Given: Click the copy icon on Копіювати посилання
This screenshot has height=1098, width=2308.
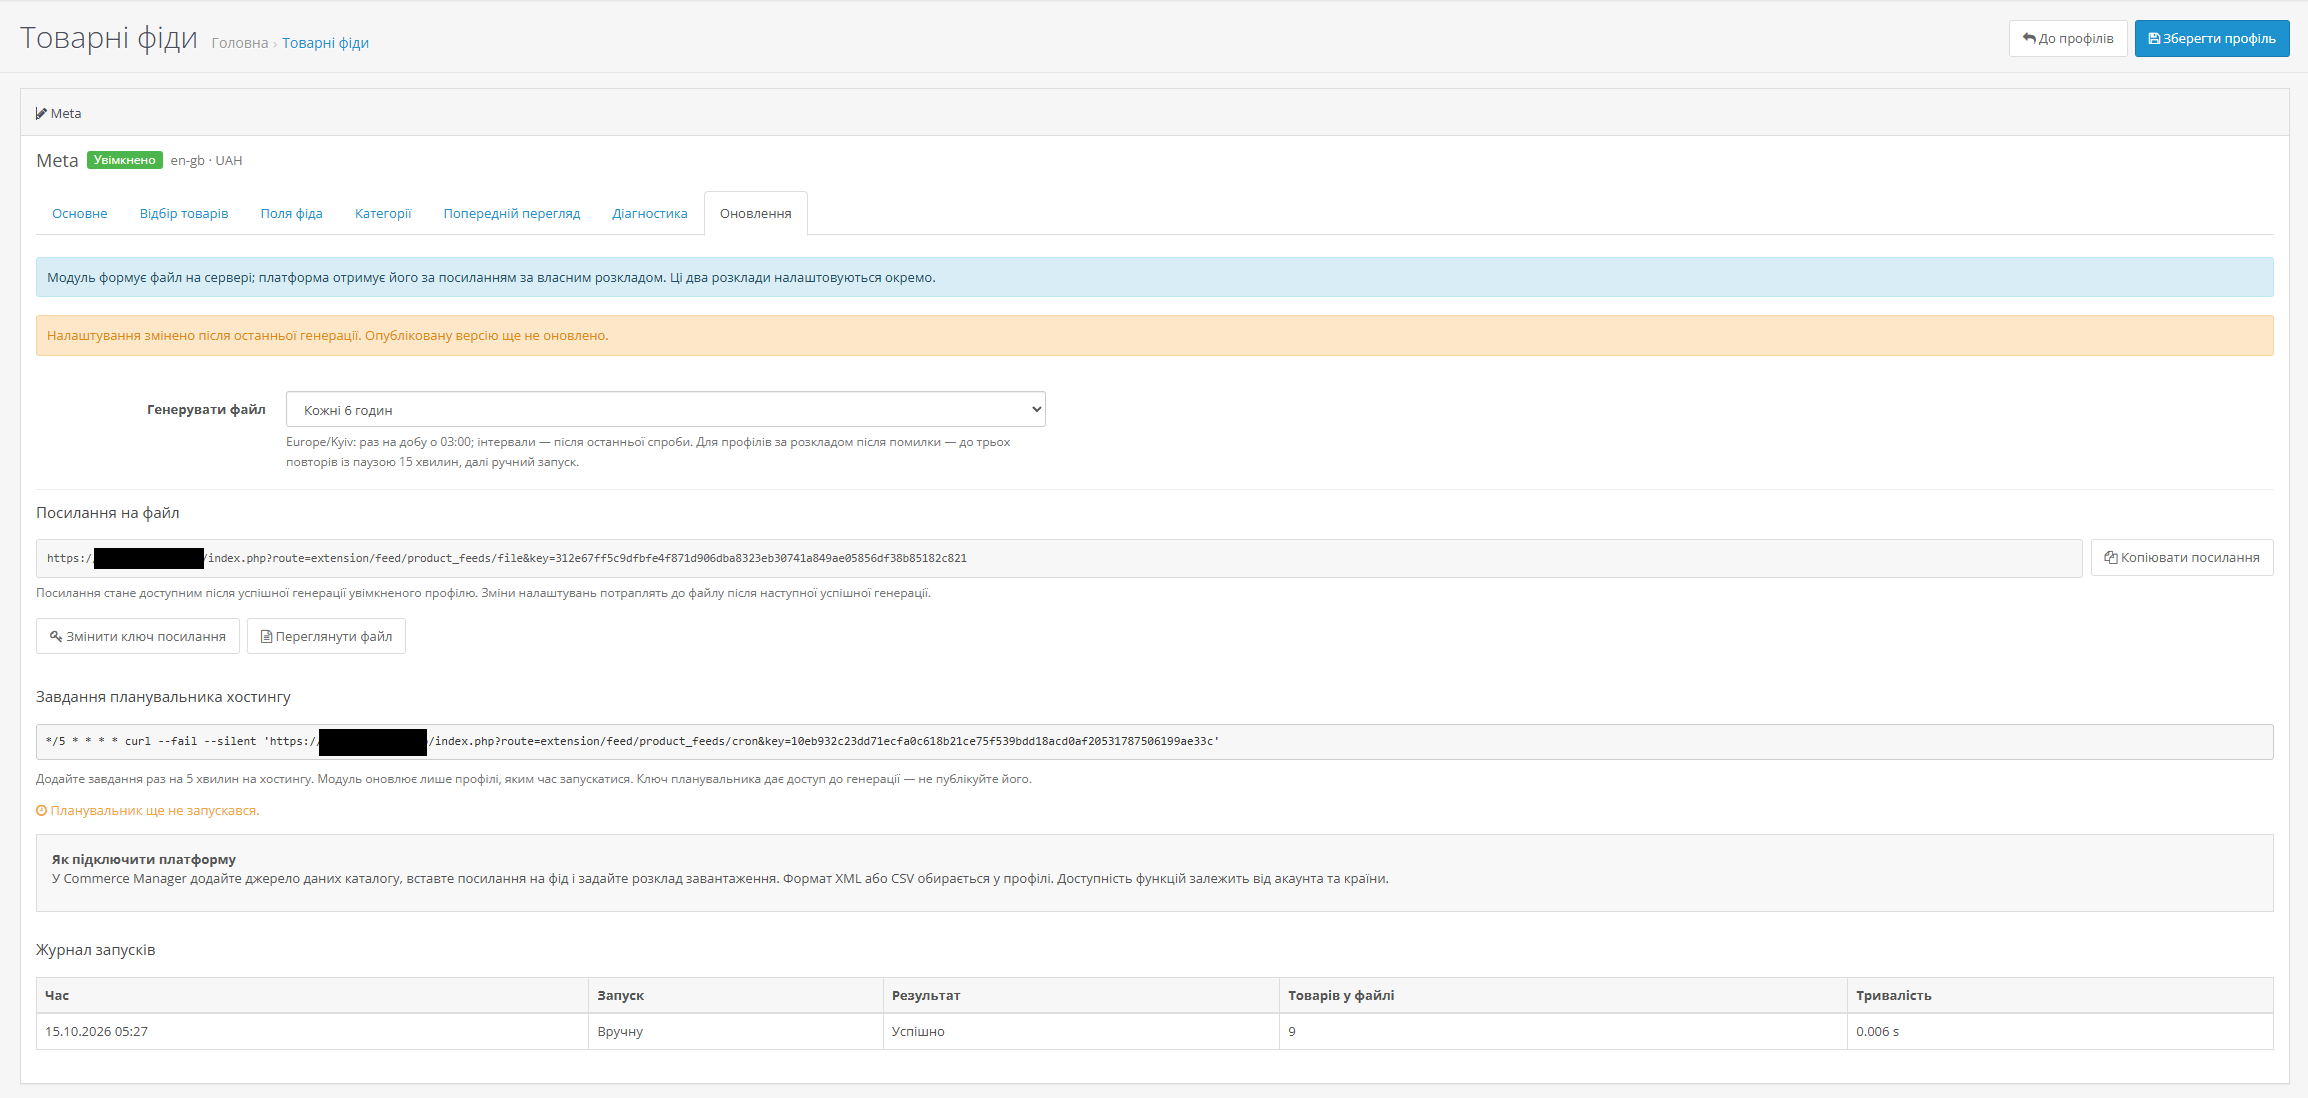Looking at the screenshot, I should point(2111,558).
